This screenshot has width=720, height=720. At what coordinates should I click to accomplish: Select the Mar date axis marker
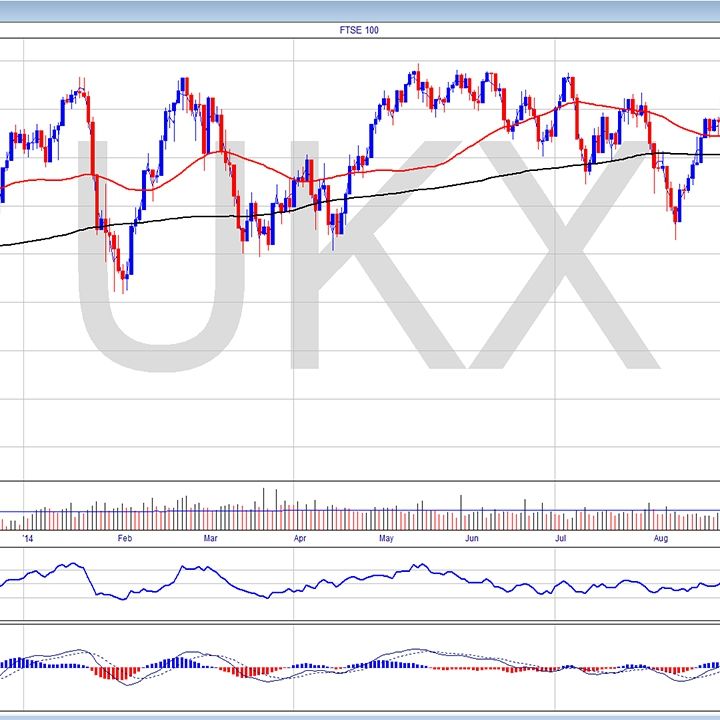click(211, 537)
